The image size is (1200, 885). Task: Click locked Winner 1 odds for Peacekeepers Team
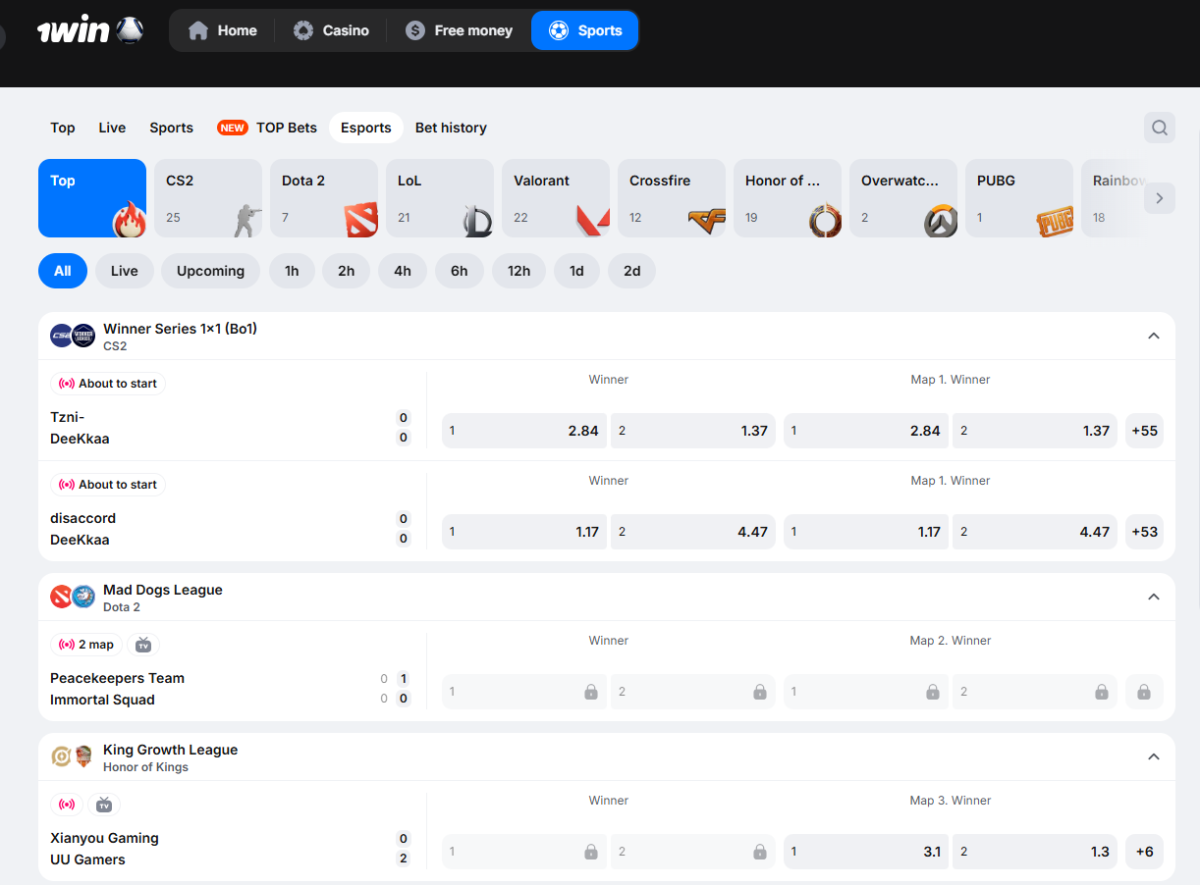(524, 692)
